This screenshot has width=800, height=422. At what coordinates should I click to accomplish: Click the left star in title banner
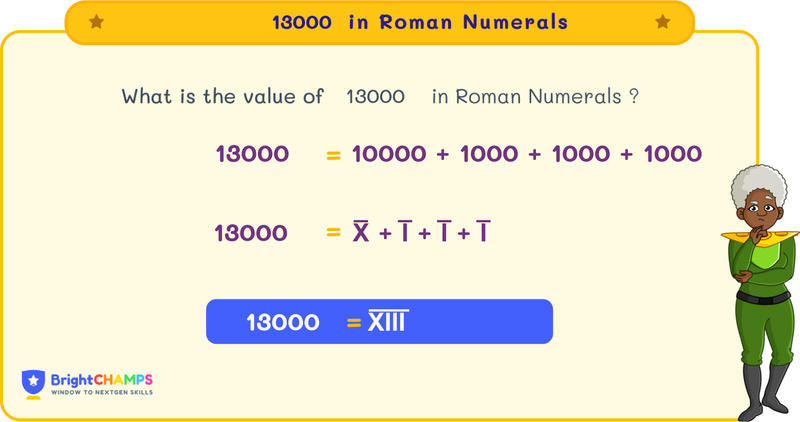tap(96, 22)
